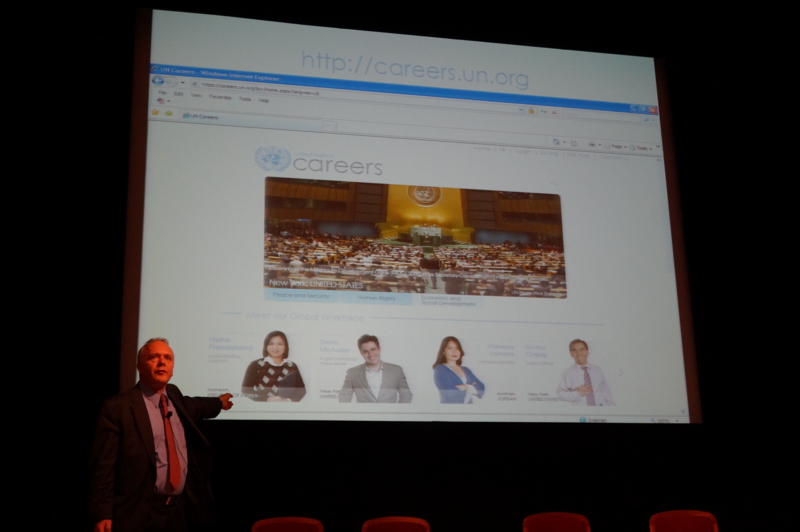Screen dimensions: 800x532
Task: Open the Tools command bar dropdown
Action: point(641,148)
